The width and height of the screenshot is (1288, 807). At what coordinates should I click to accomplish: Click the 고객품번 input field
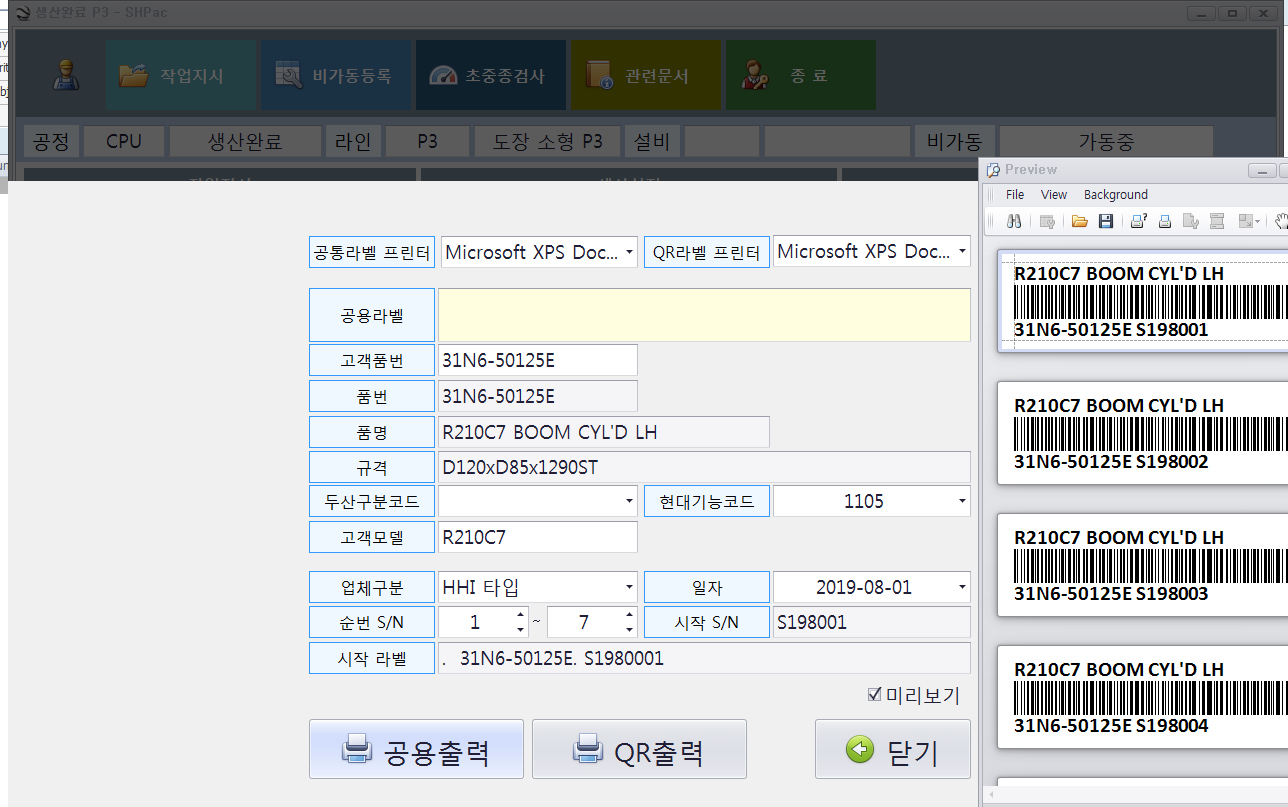(x=538, y=360)
